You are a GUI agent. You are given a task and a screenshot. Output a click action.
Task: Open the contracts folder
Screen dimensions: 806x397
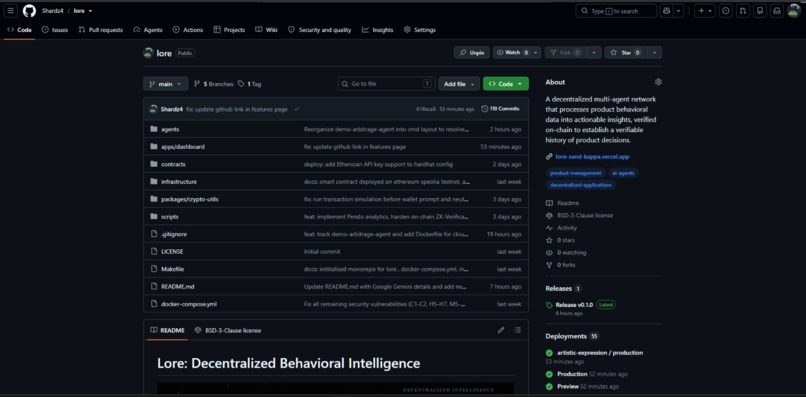pyautogui.click(x=173, y=164)
